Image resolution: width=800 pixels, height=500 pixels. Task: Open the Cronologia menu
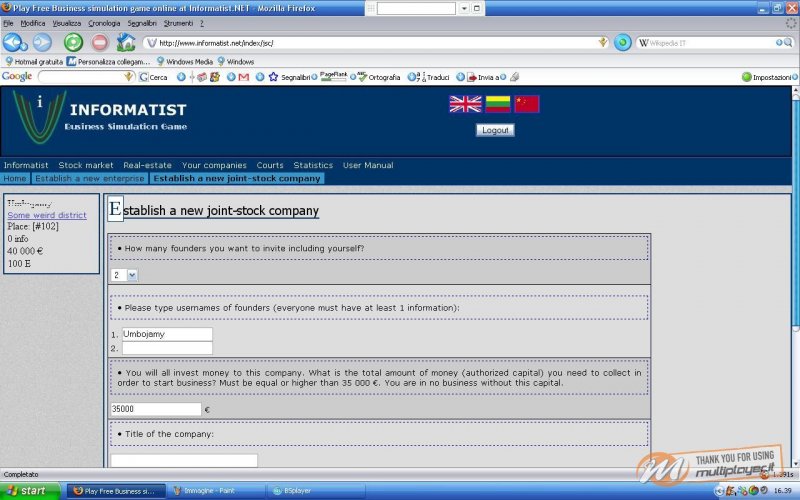coord(104,23)
